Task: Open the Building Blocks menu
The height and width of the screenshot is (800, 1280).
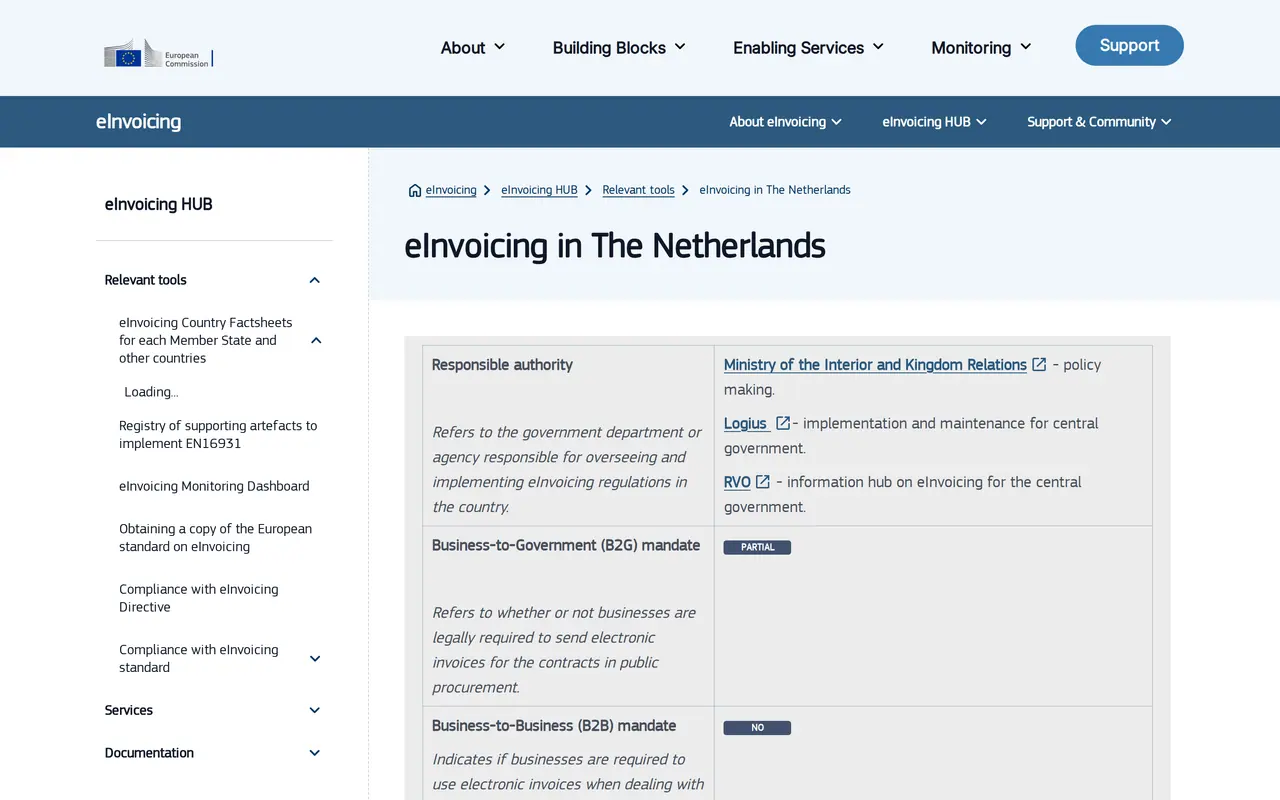Action: [x=619, y=48]
